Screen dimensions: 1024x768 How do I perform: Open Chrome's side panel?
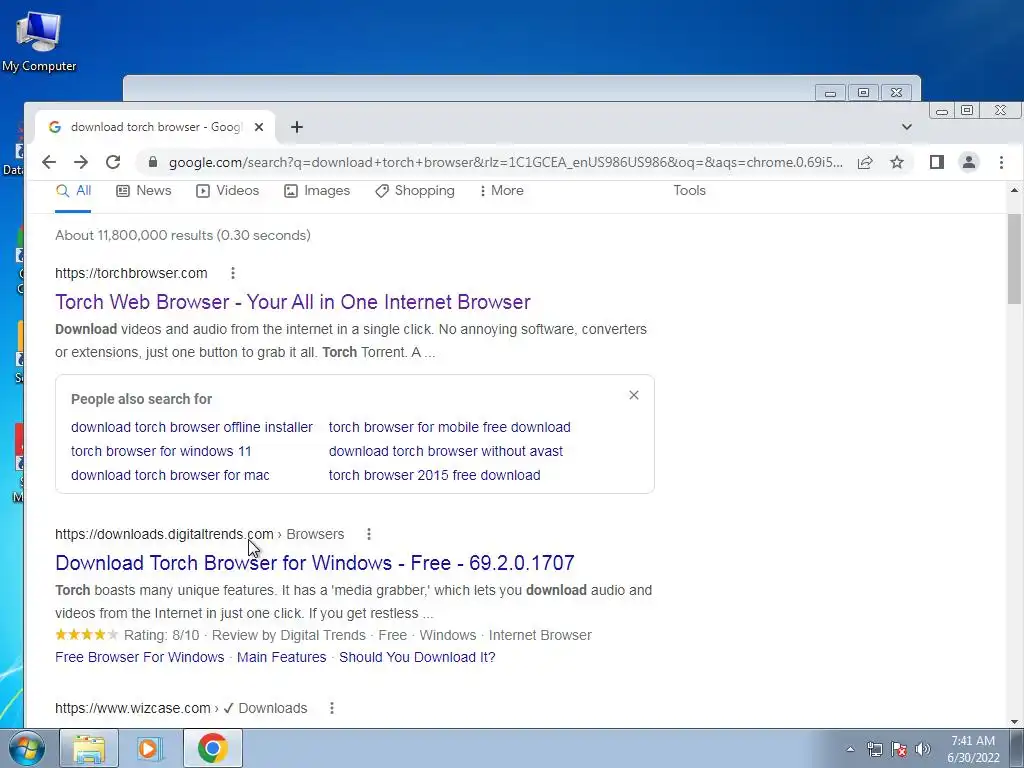coord(937,162)
